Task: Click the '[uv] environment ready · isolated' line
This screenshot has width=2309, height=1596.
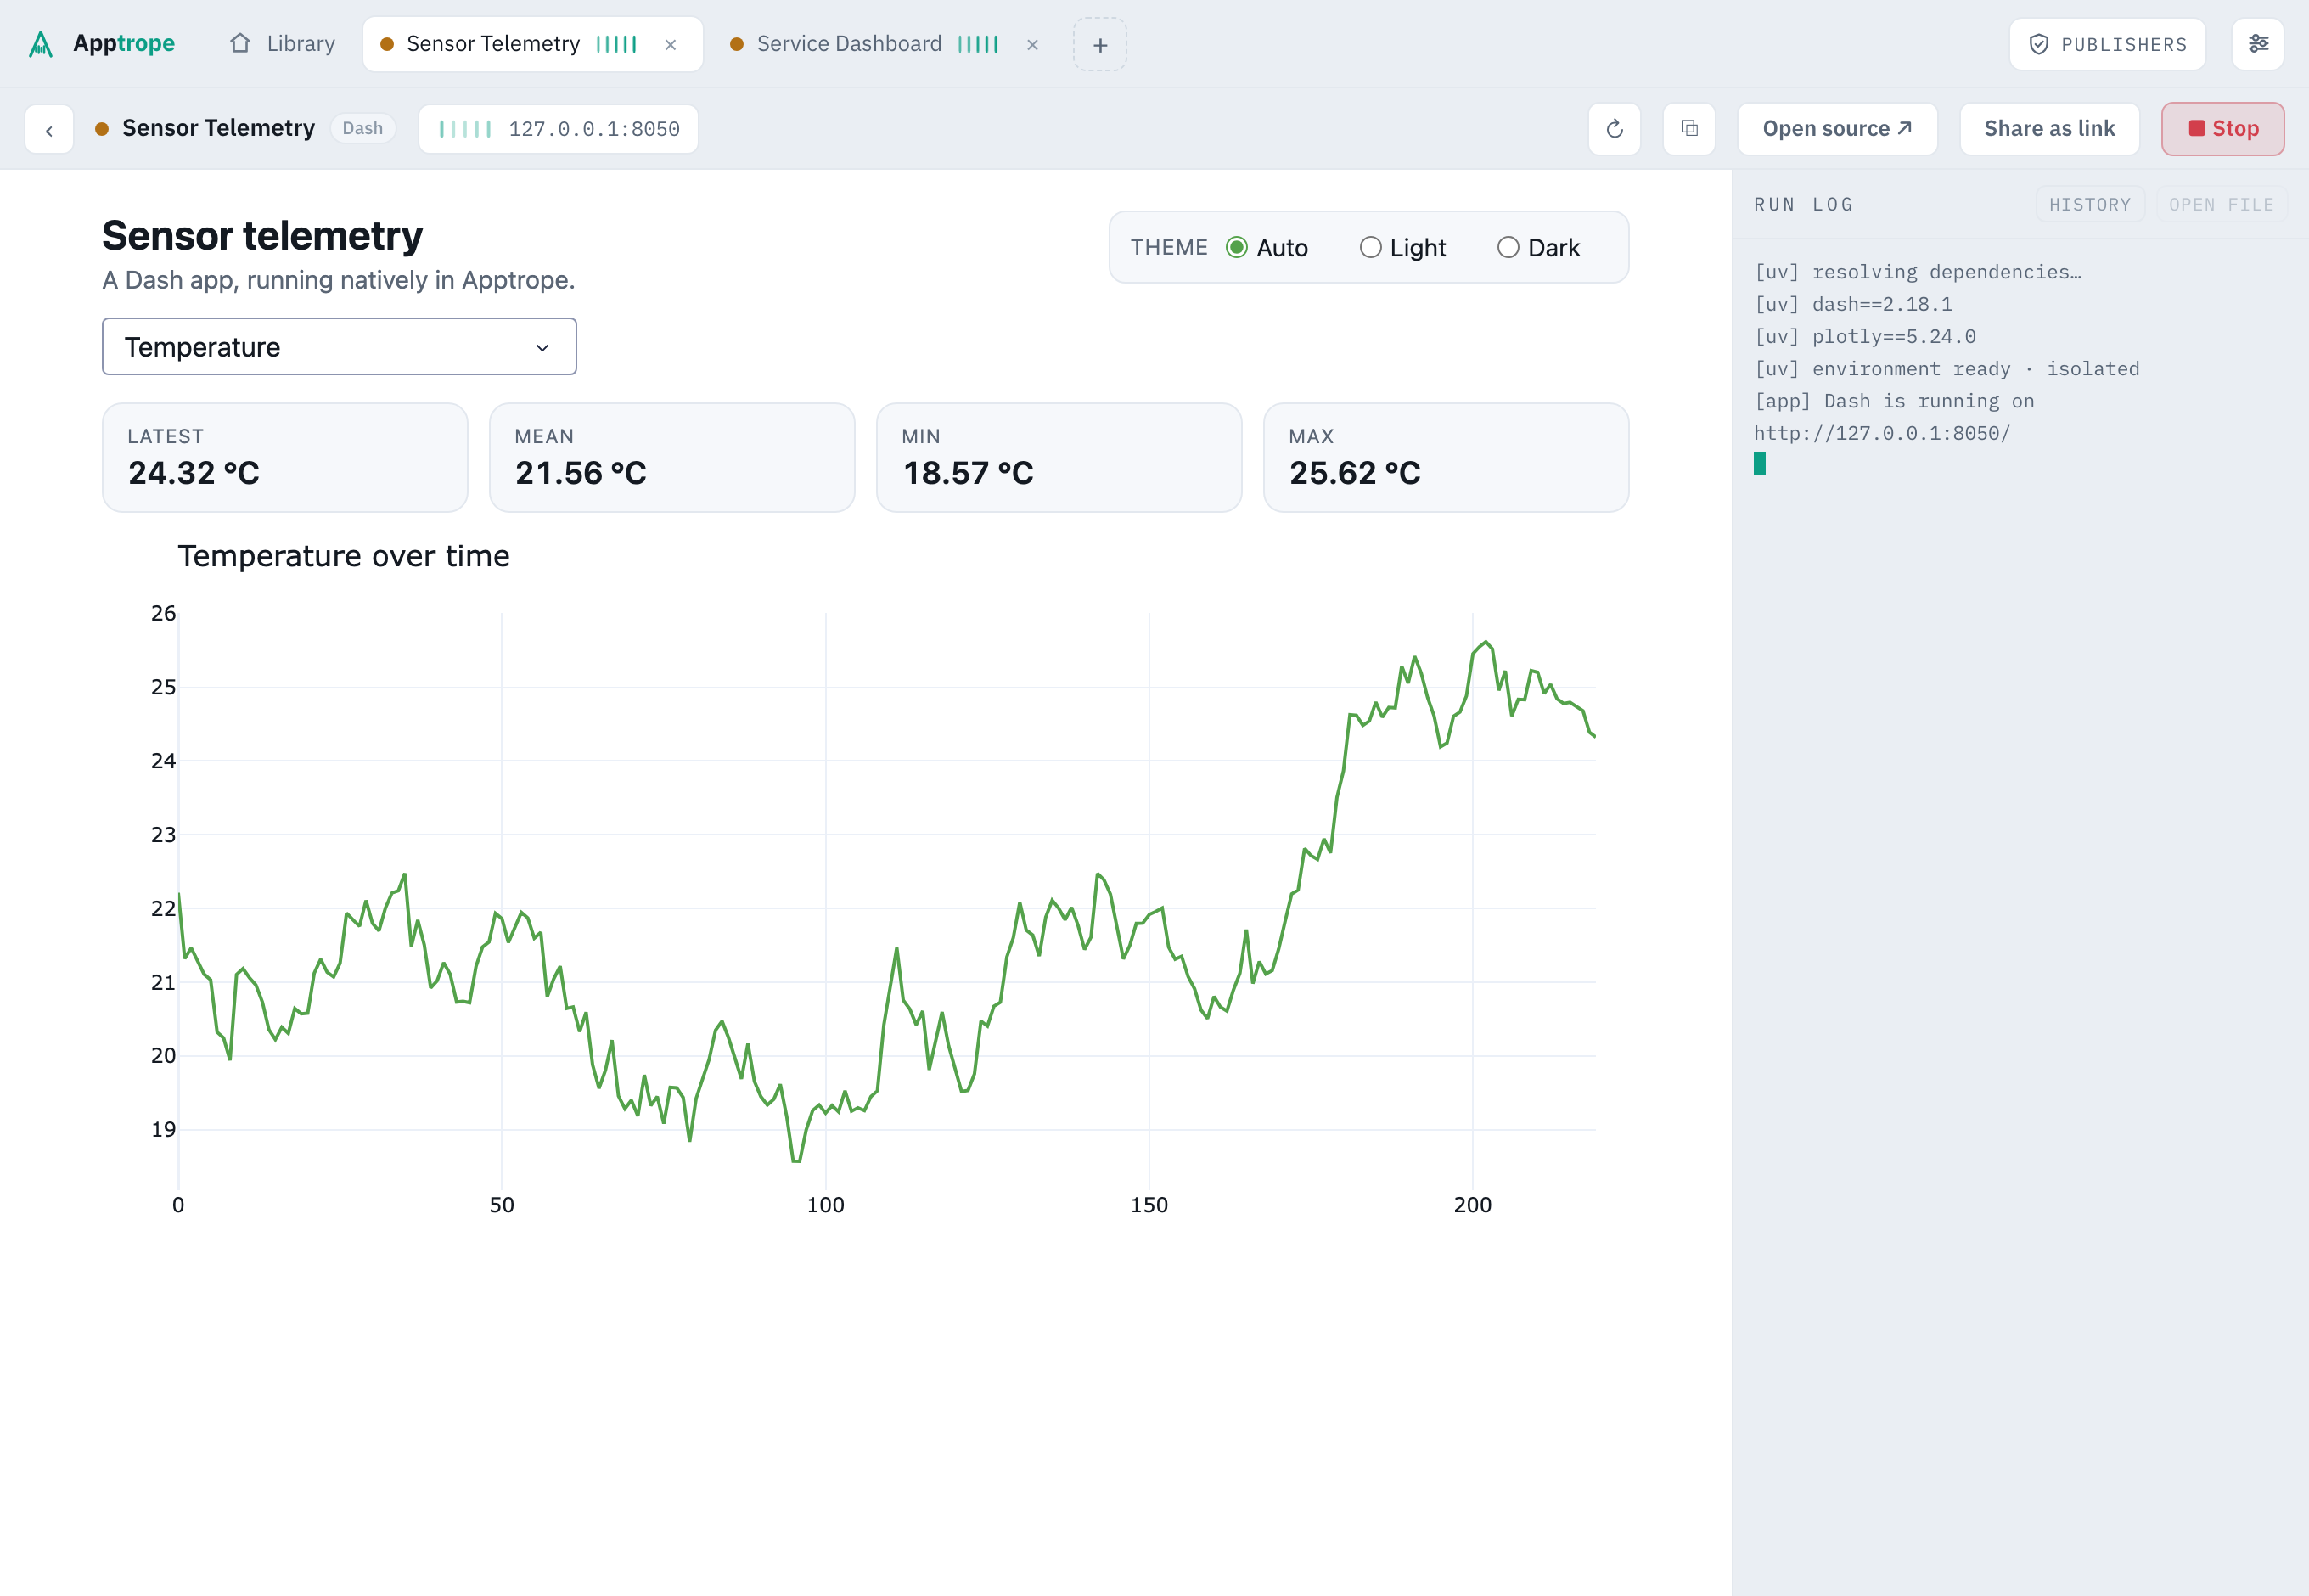Action: [x=1946, y=369]
